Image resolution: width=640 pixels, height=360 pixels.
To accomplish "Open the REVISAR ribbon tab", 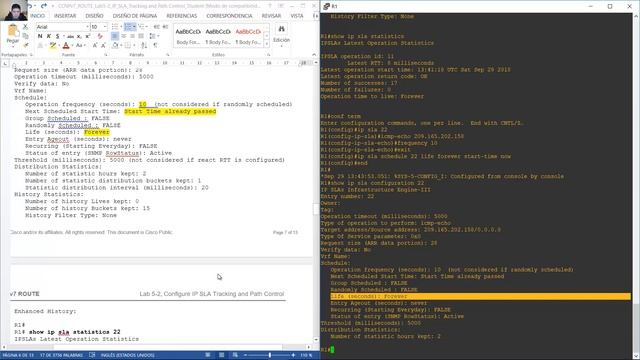I will point(271,16).
